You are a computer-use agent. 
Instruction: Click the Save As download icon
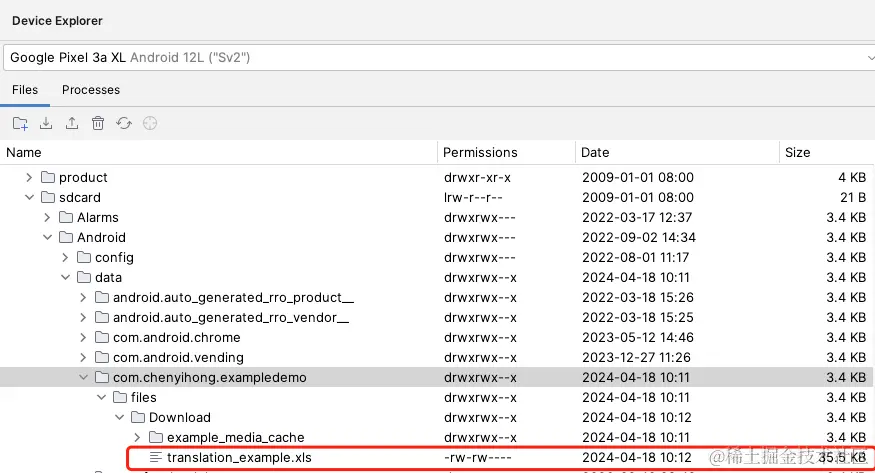click(46, 123)
